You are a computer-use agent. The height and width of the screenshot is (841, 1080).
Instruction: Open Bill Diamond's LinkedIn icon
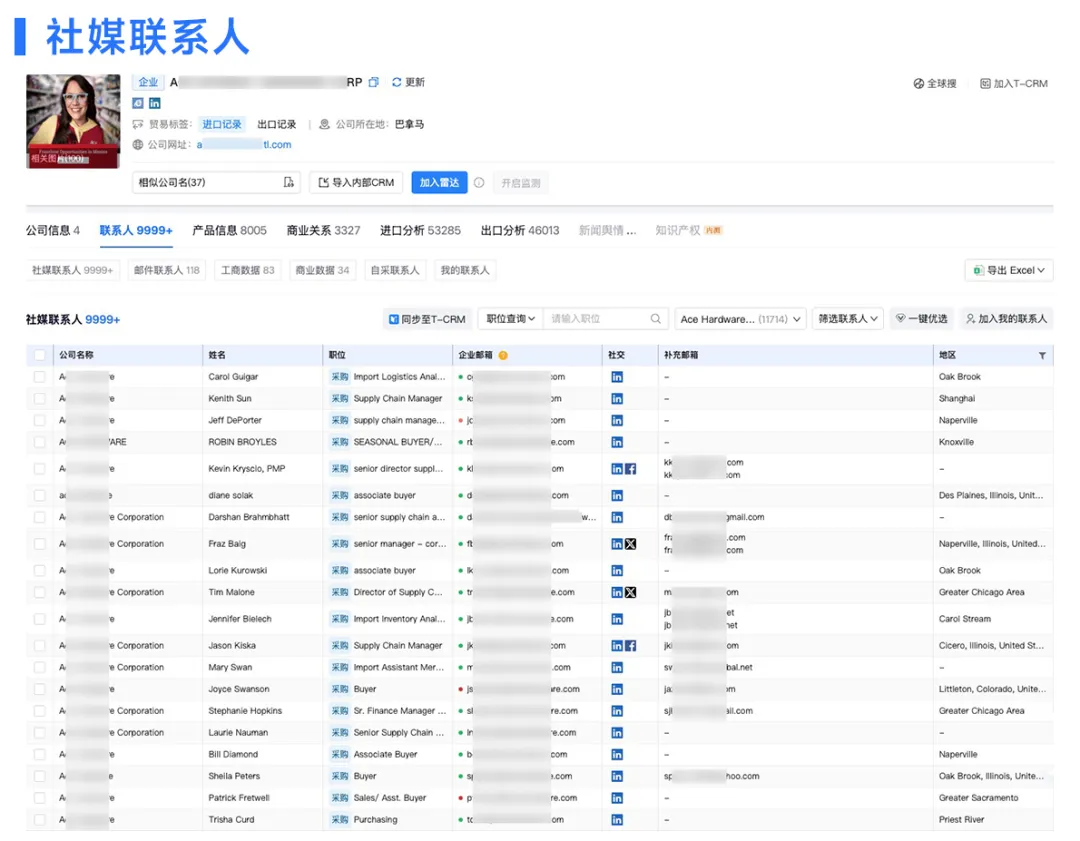pos(617,755)
